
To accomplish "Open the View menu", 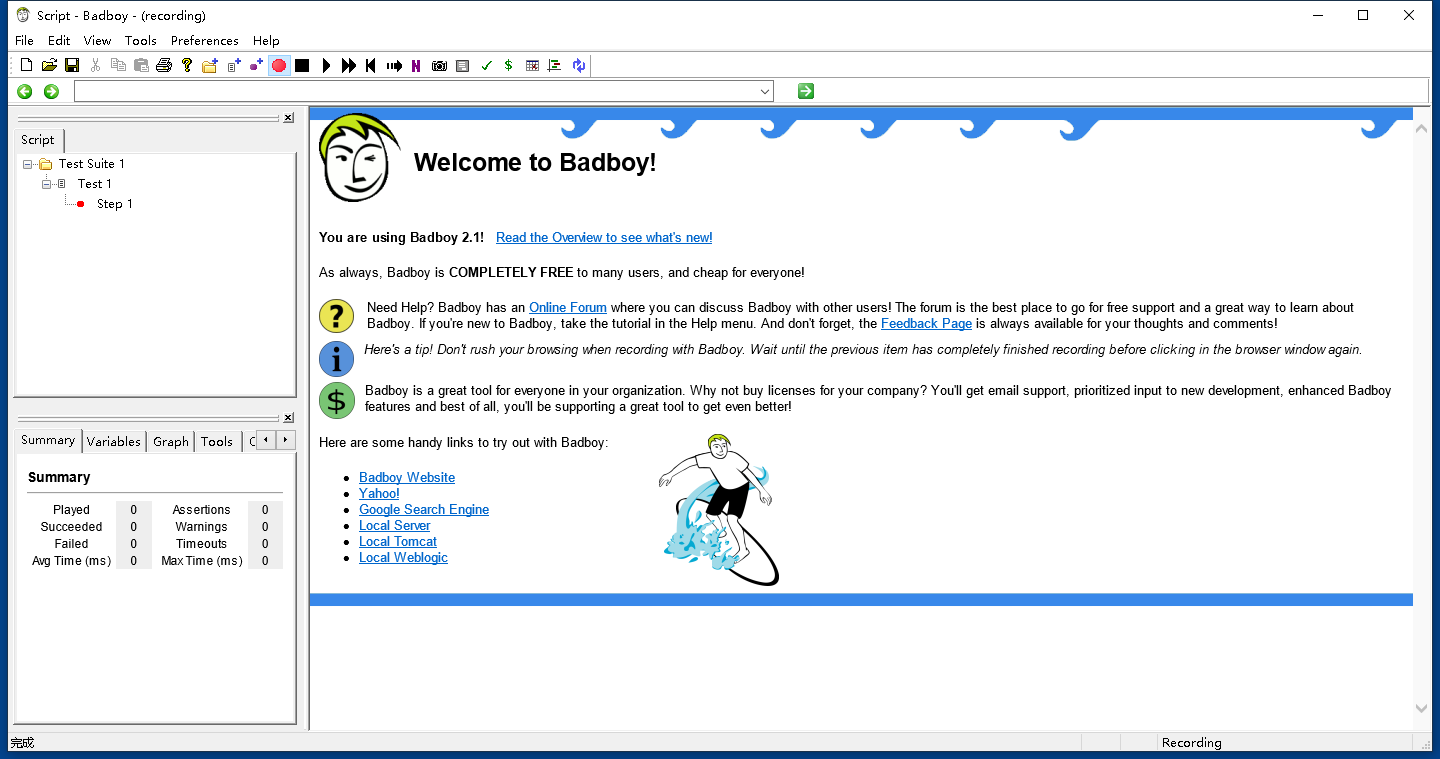I will point(97,41).
